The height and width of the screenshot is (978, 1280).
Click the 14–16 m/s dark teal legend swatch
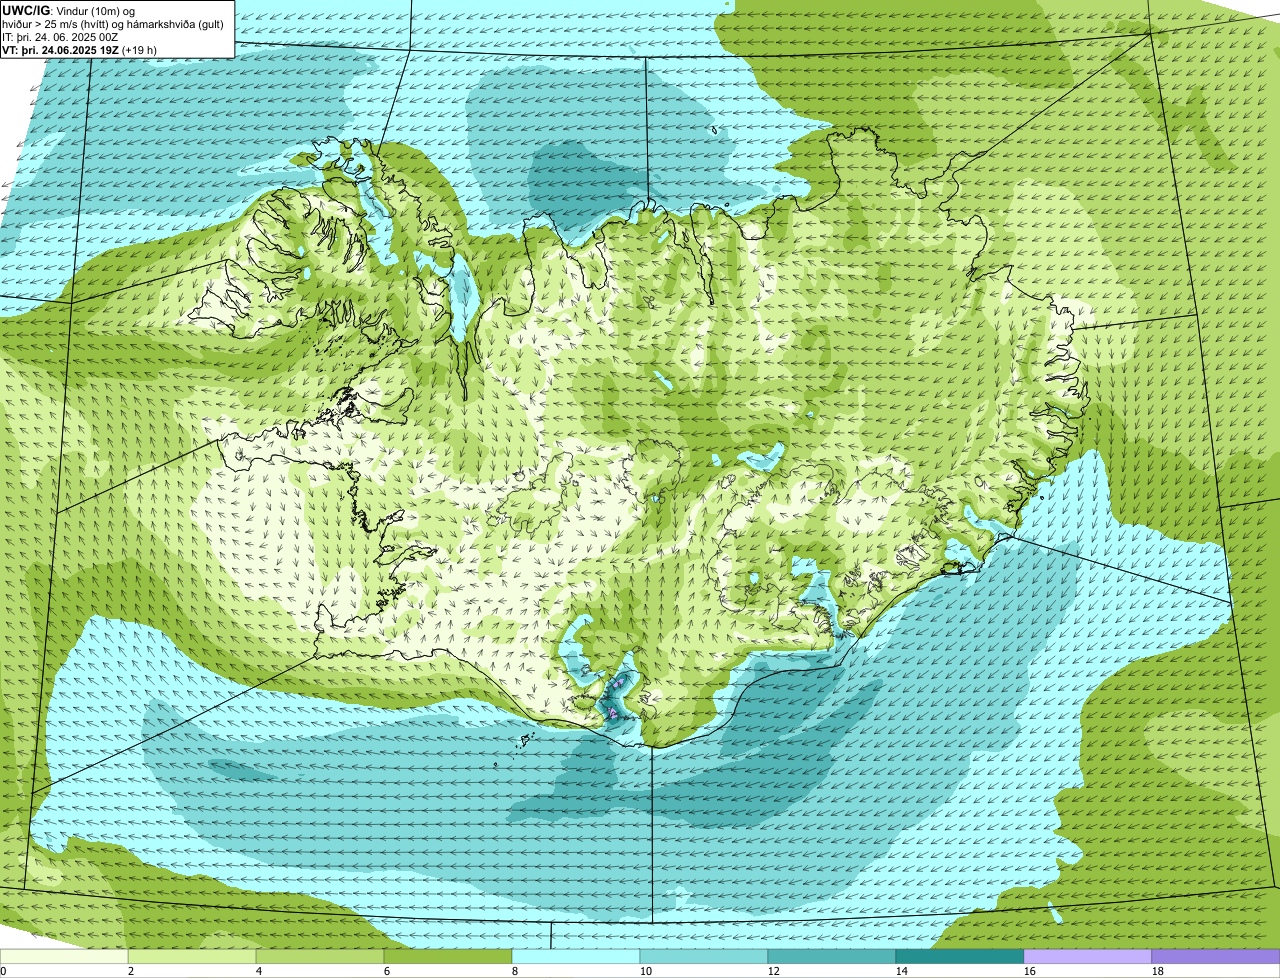point(960,957)
